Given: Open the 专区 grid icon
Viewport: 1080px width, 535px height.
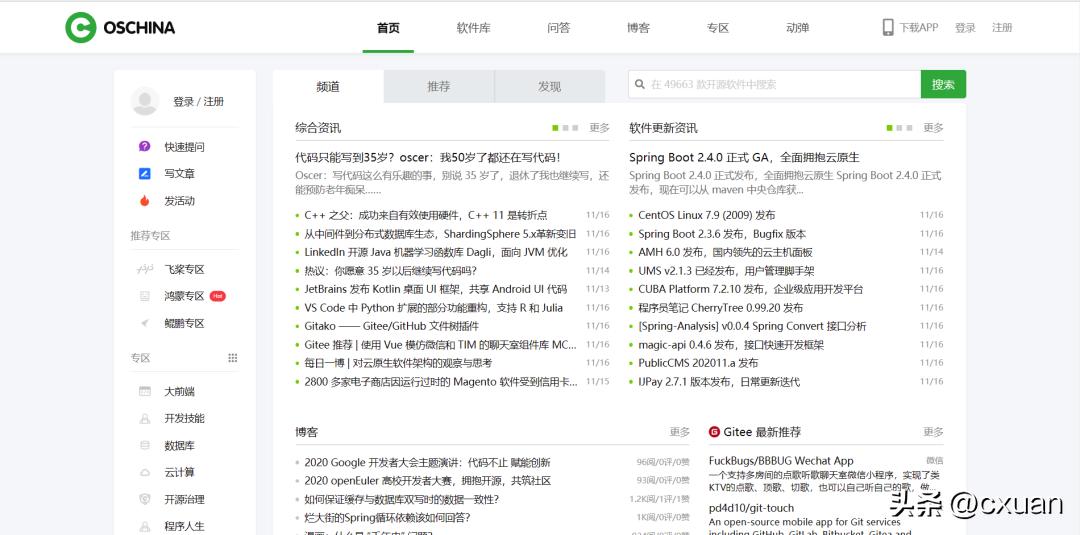Looking at the screenshot, I should click(233, 358).
